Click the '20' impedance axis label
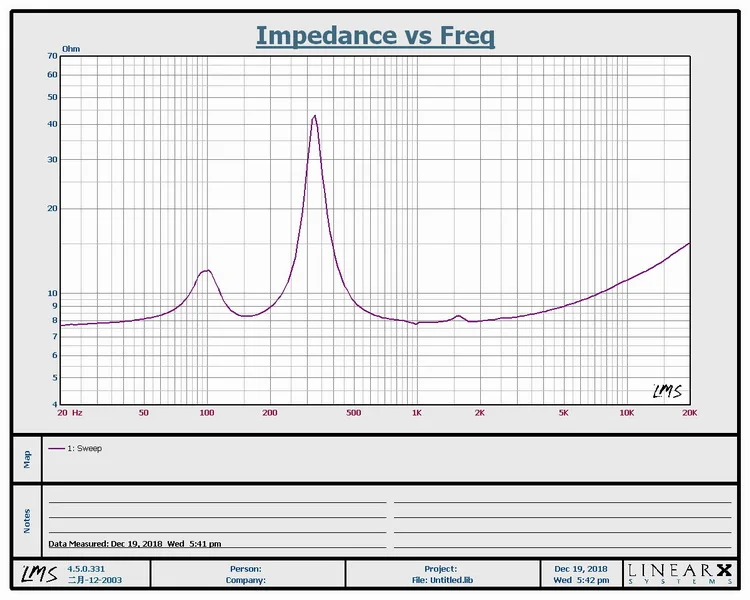This screenshot has width=750, height=600. pos(52,209)
